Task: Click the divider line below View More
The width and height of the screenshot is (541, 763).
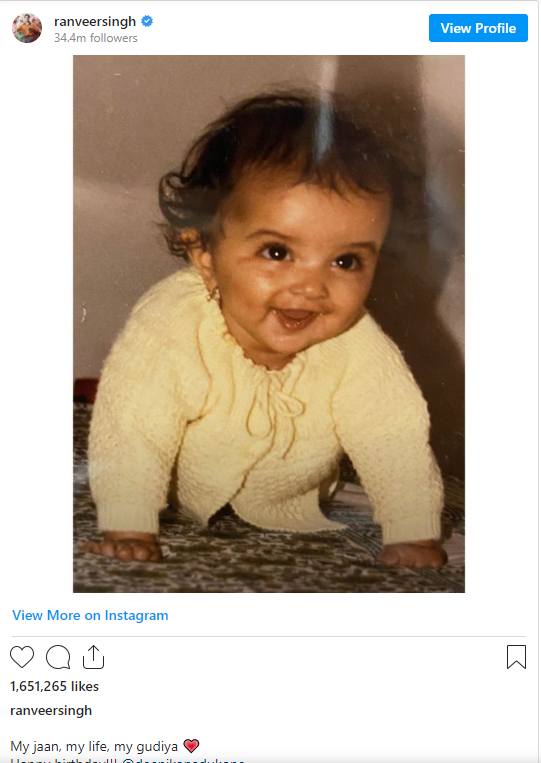Action: (x=269, y=636)
